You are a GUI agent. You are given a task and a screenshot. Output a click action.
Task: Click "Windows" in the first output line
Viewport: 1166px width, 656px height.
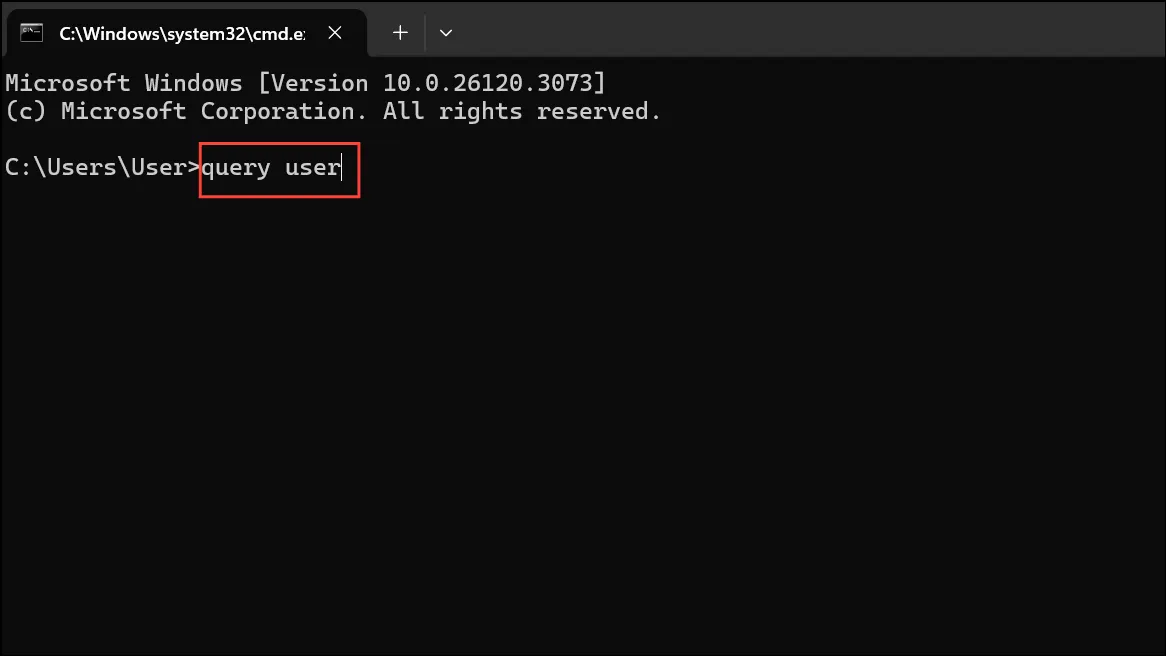click(193, 83)
